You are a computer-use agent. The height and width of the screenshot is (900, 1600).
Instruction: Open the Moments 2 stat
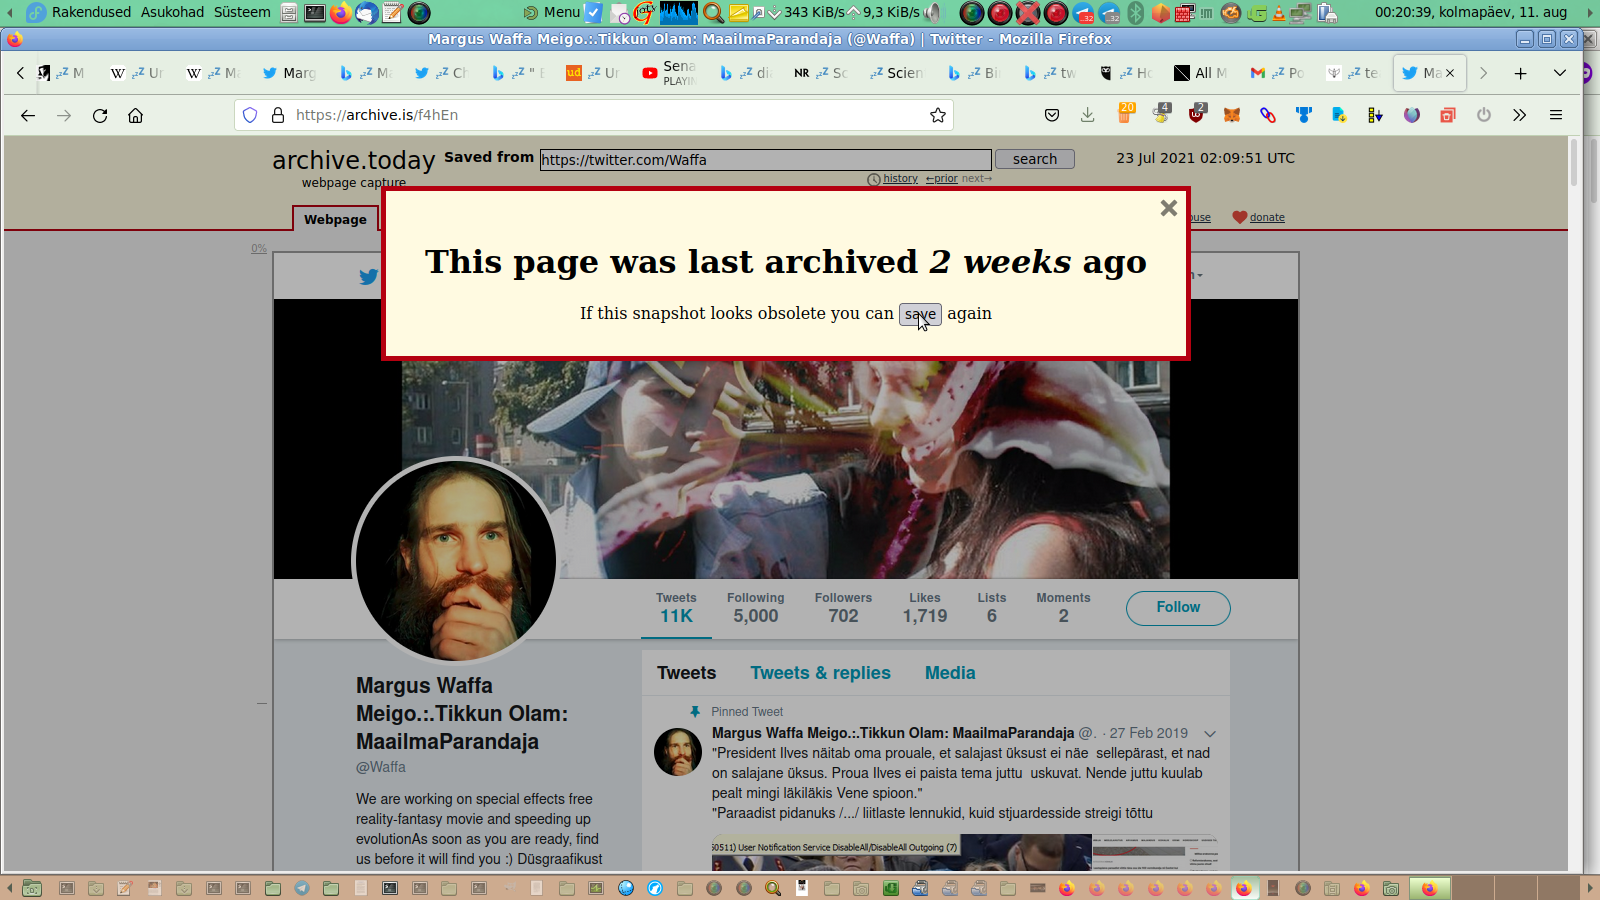[1063, 608]
